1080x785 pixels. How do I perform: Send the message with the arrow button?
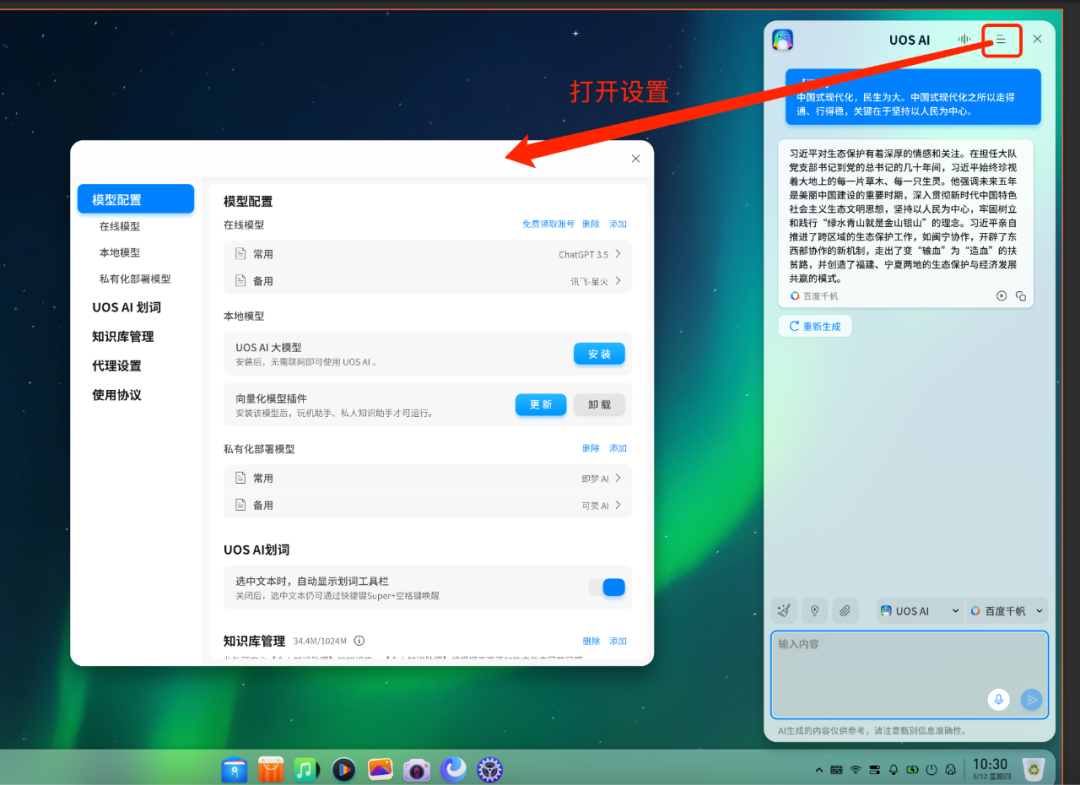click(x=1031, y=700)
